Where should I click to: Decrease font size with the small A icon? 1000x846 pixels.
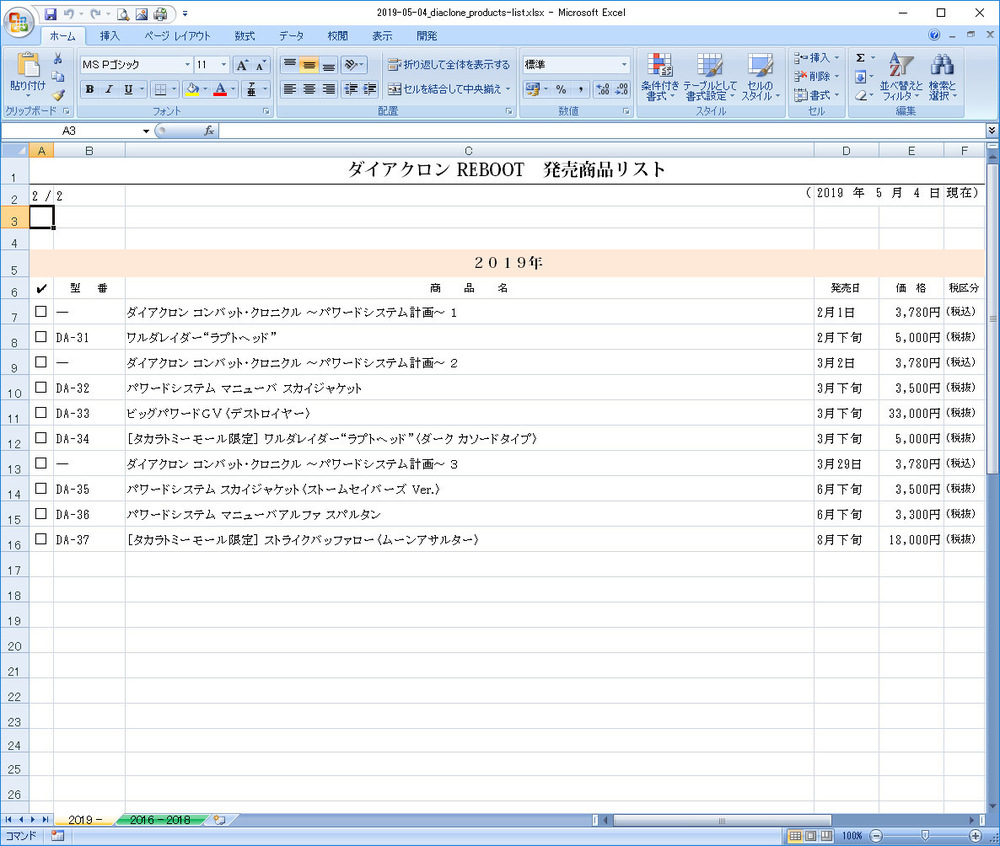click(x=260, y=65)
